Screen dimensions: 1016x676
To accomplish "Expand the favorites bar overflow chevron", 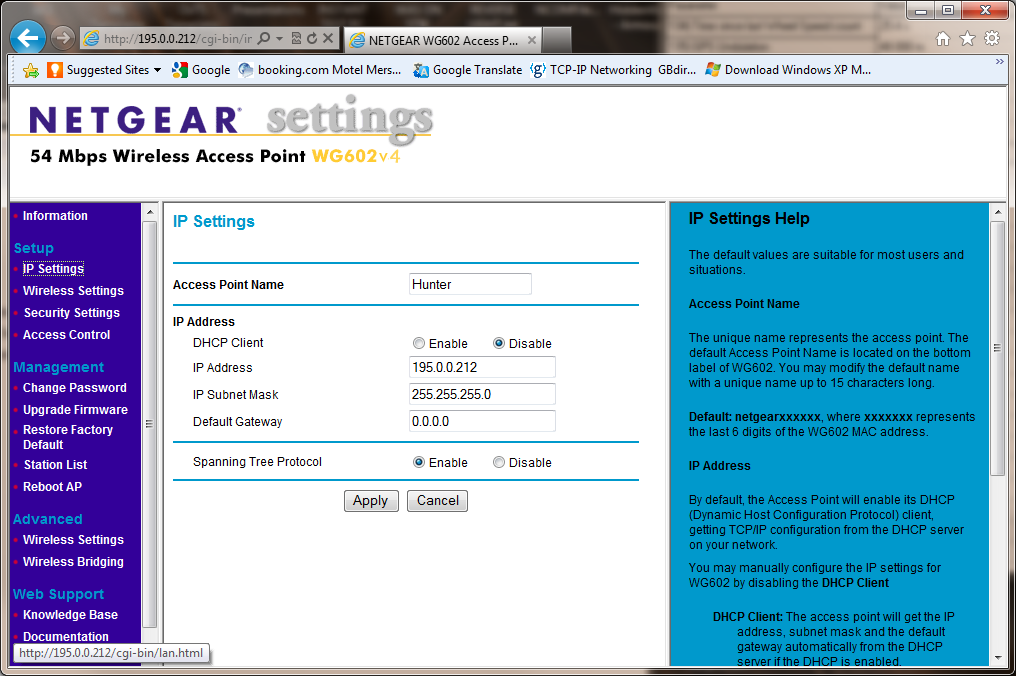I will pyautogui.click(x=999, y=62).
